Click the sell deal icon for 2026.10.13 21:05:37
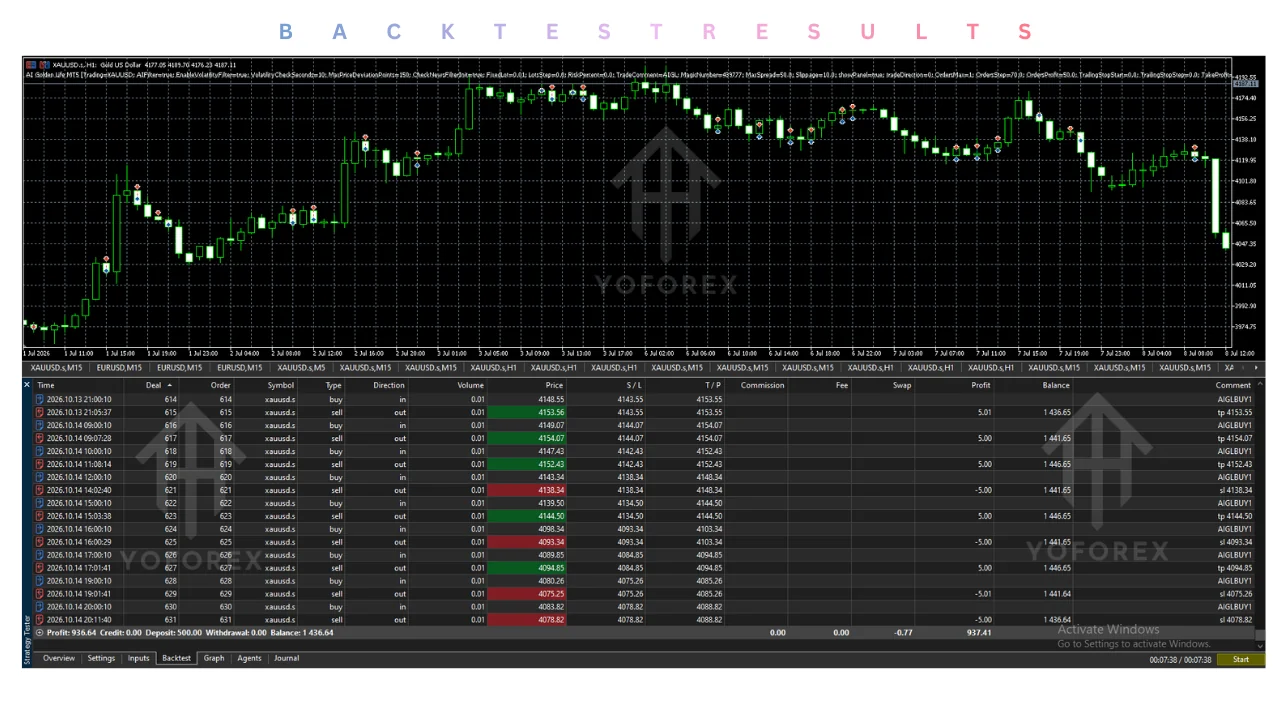1280x720 pixels. [40, 412]
